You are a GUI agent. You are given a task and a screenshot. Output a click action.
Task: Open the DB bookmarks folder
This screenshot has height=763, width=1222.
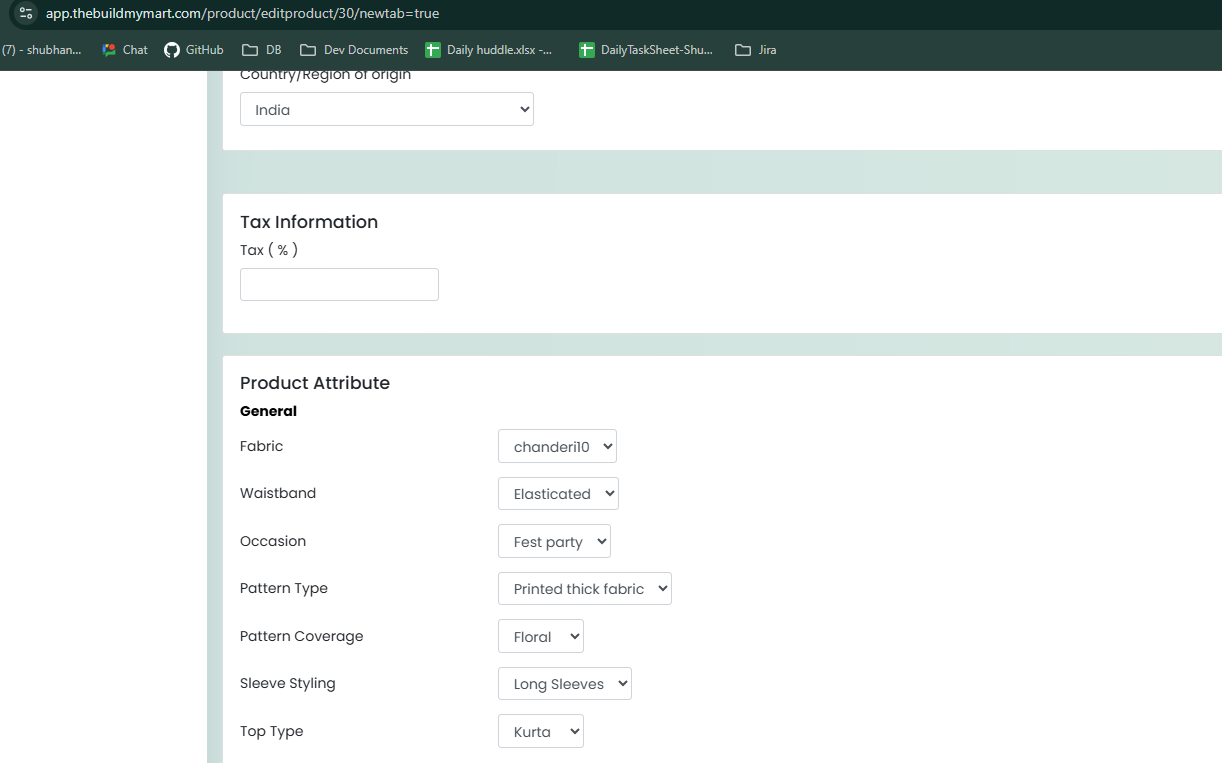pyautogui.click(x=262, y=50)
